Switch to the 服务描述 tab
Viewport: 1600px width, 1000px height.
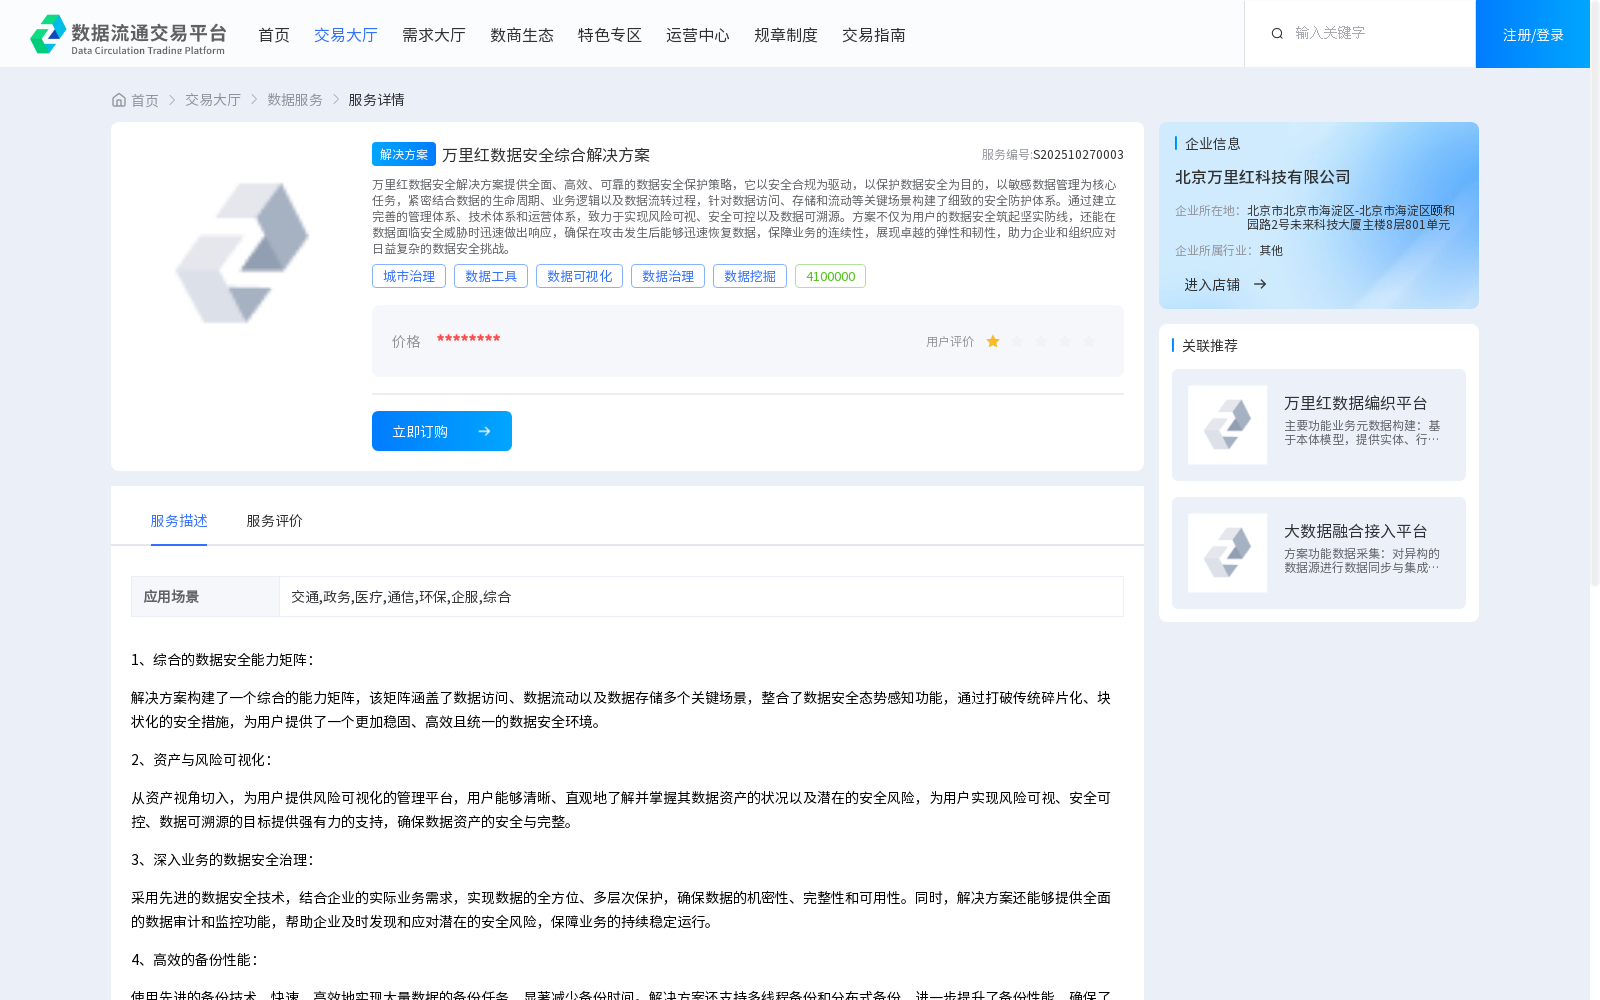coord(179,521)
